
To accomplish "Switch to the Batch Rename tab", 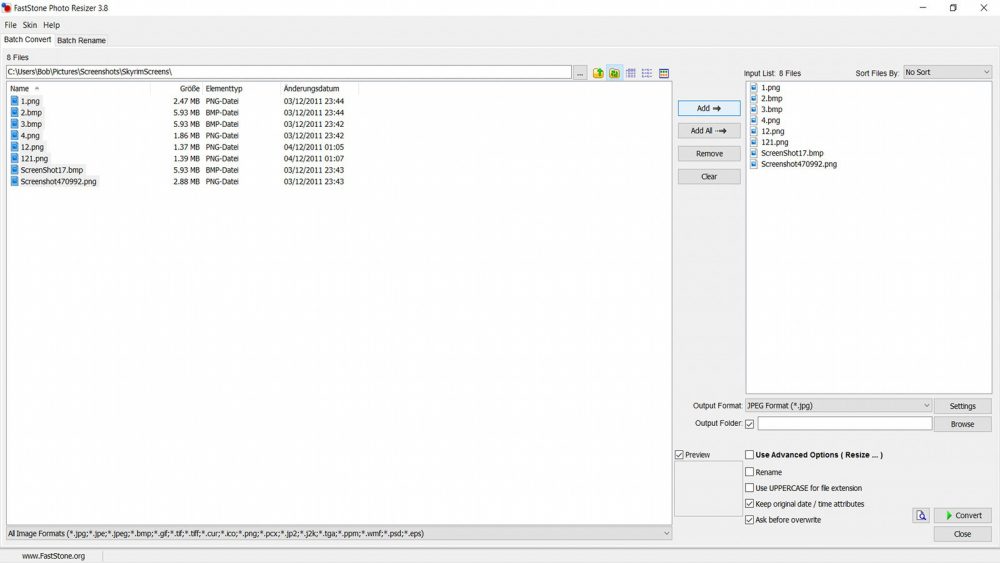I will pyautogui.click(x=81, y=40).
